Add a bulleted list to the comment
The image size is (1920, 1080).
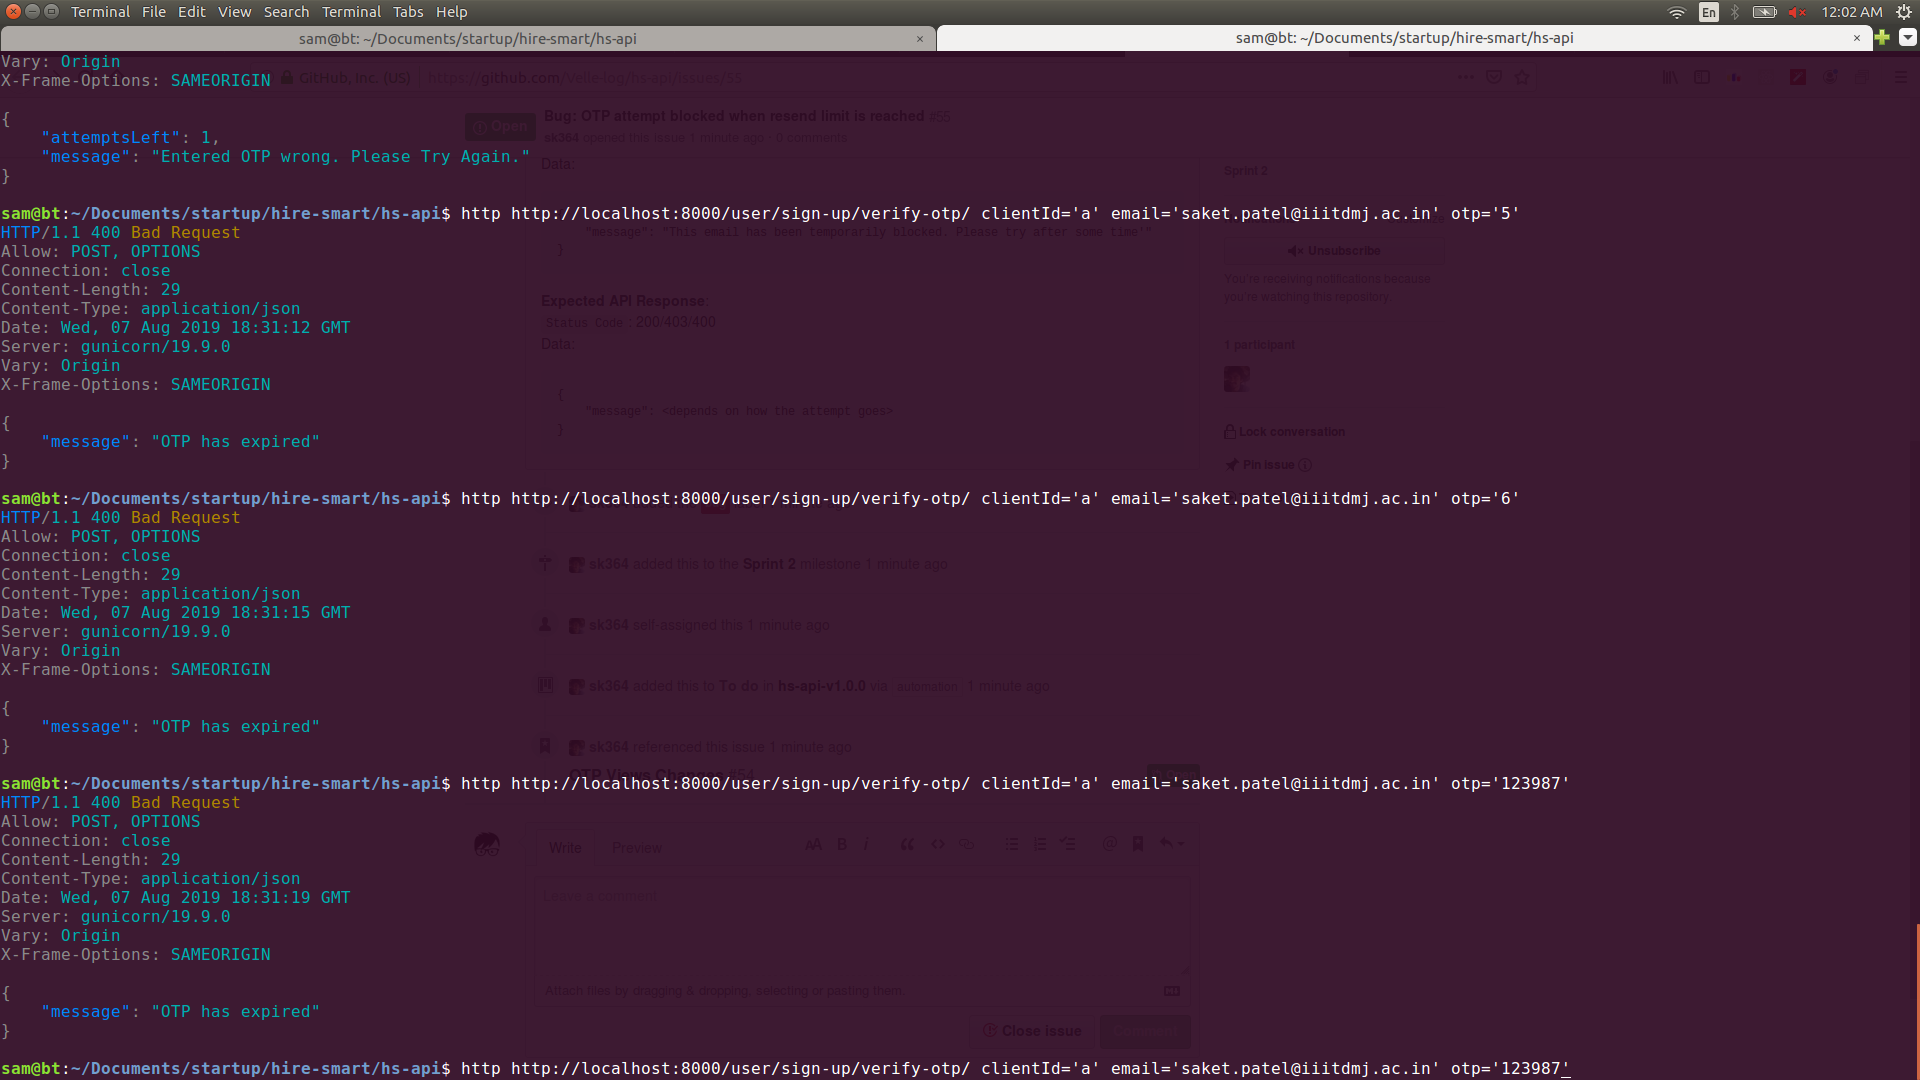pyautogui.click(x=1012, y=844)
